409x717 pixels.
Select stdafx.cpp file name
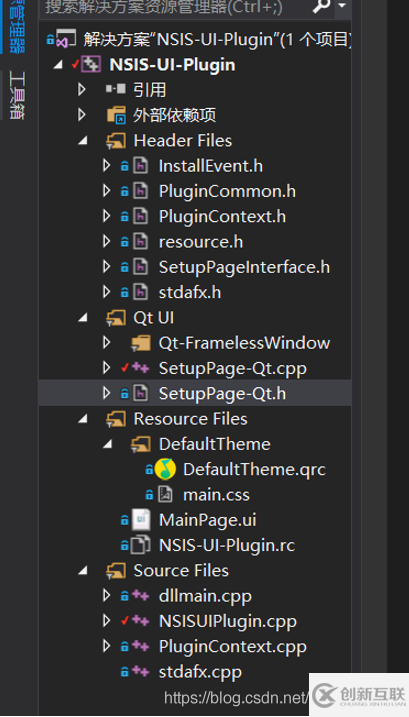tap(200, 672)
